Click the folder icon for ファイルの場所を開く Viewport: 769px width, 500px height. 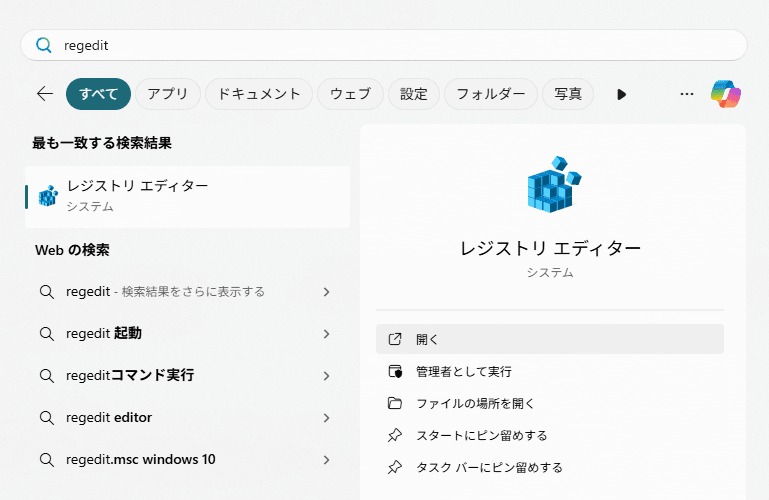[x=395, y=403]
